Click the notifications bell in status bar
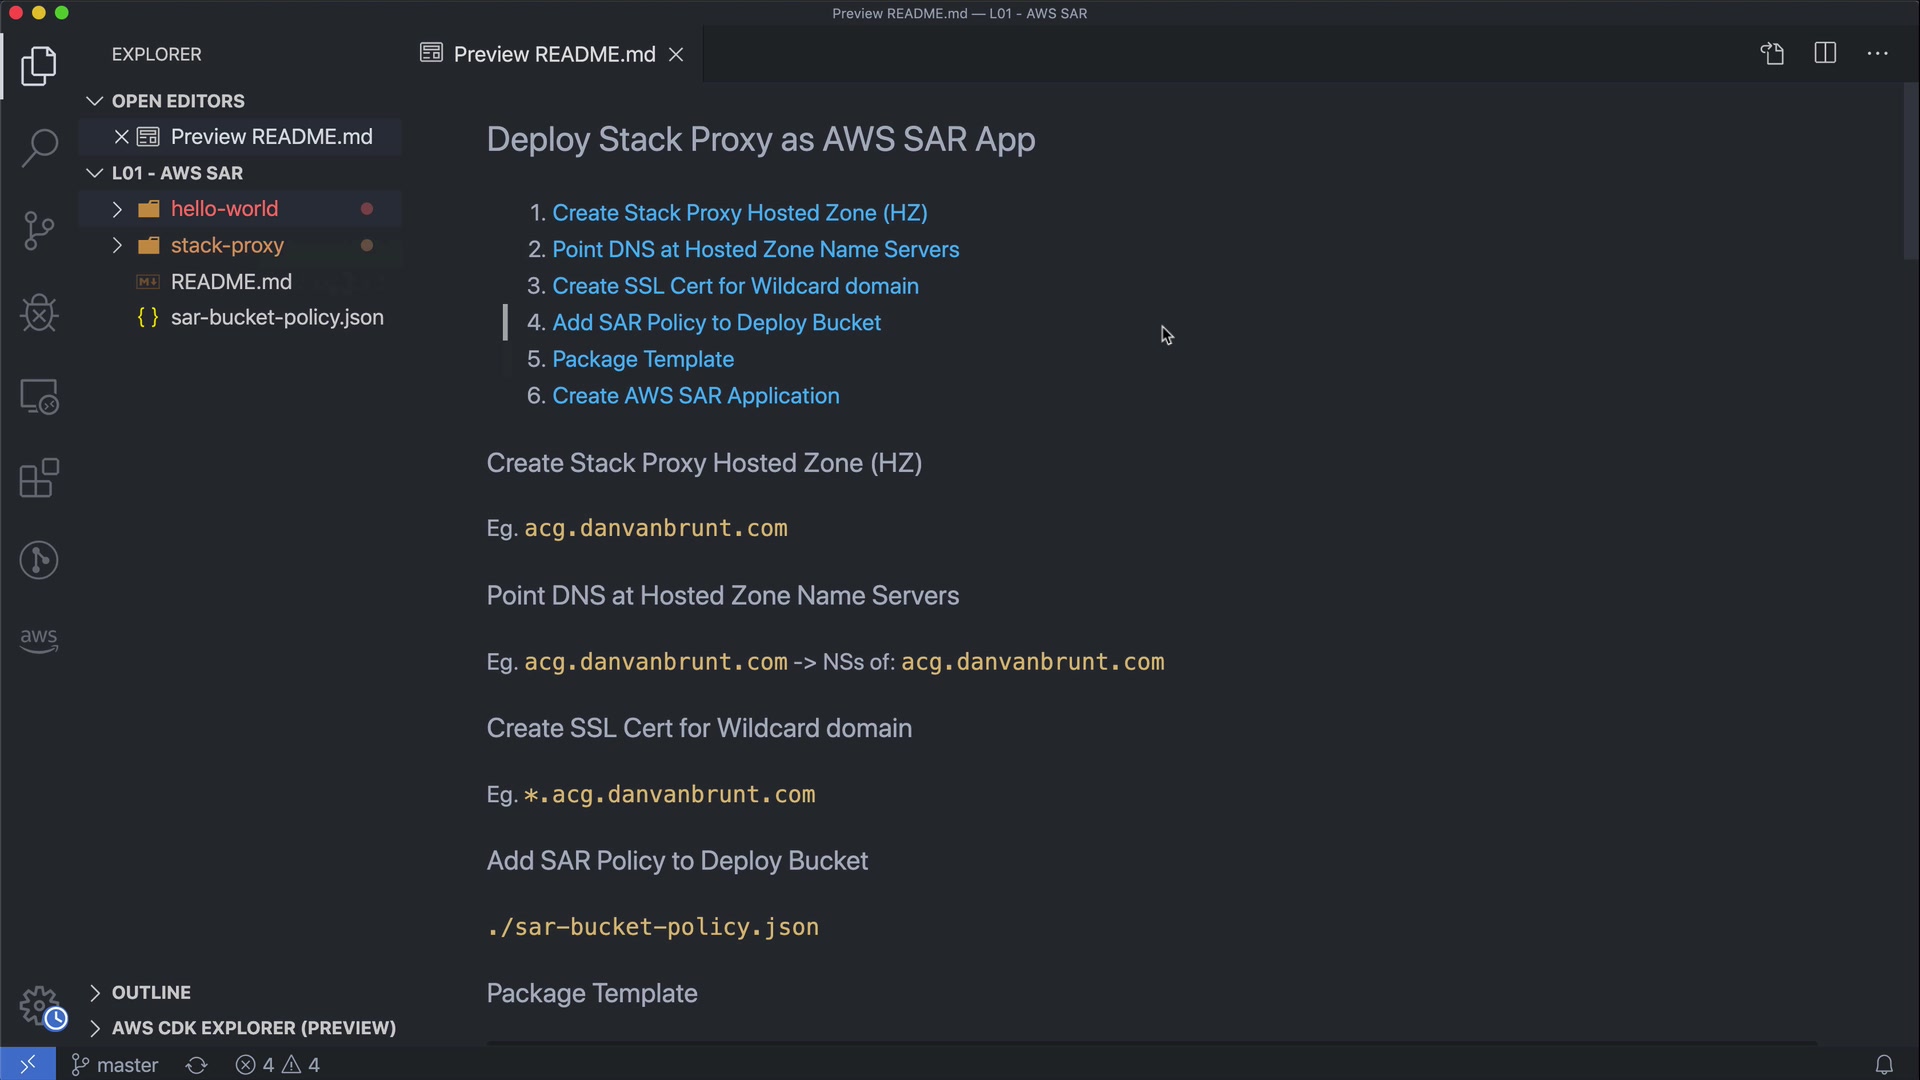1920x1080 pixels. pyautogui.click(x=1883, y=1065)
